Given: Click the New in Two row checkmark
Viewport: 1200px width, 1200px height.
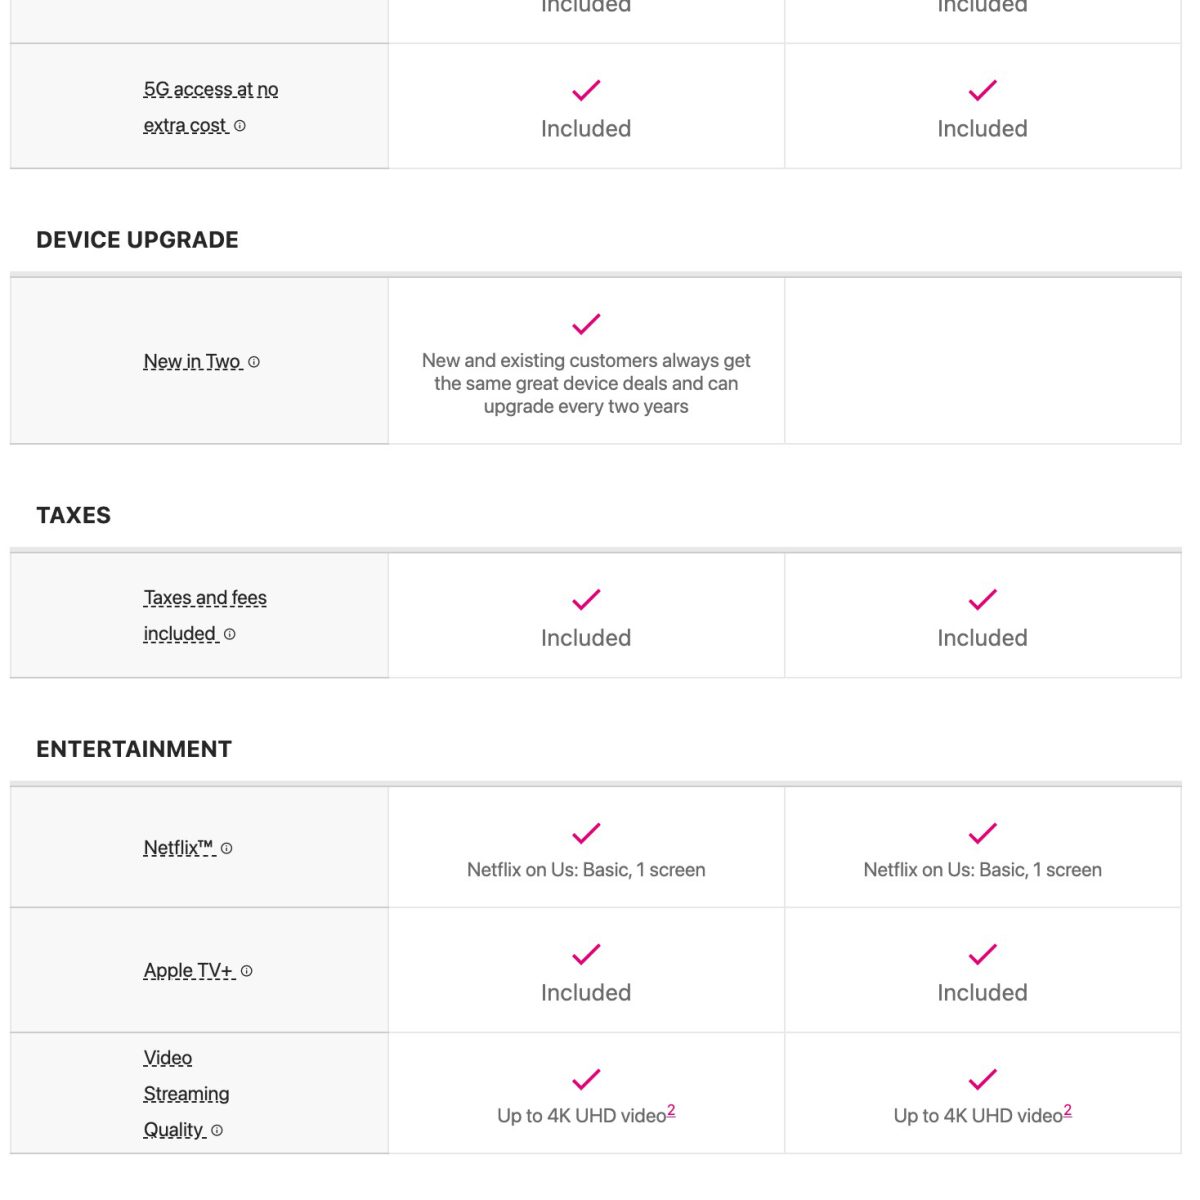Looking at the screenshot, I should 586,324.
